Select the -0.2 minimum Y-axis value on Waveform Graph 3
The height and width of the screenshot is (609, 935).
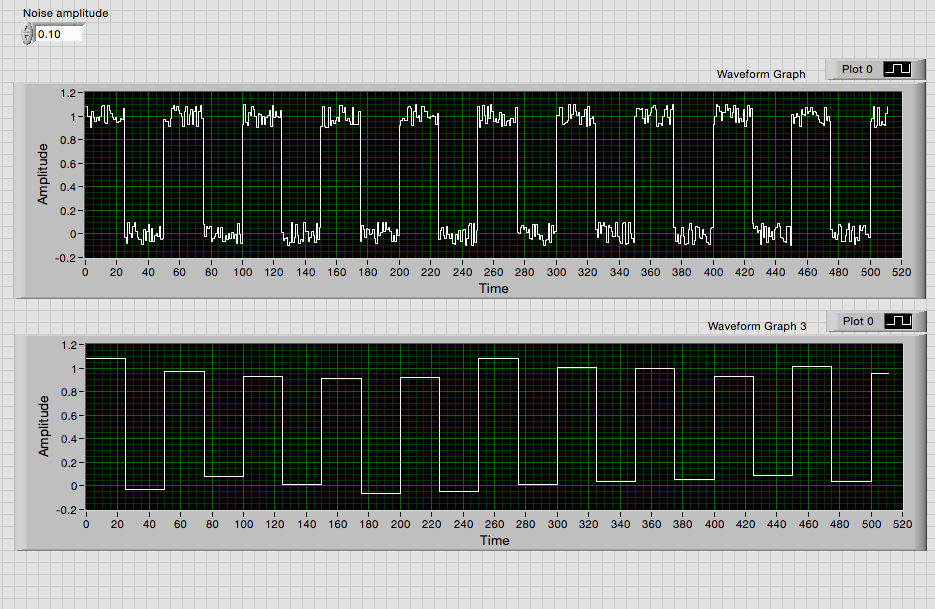tap(67, 510)
